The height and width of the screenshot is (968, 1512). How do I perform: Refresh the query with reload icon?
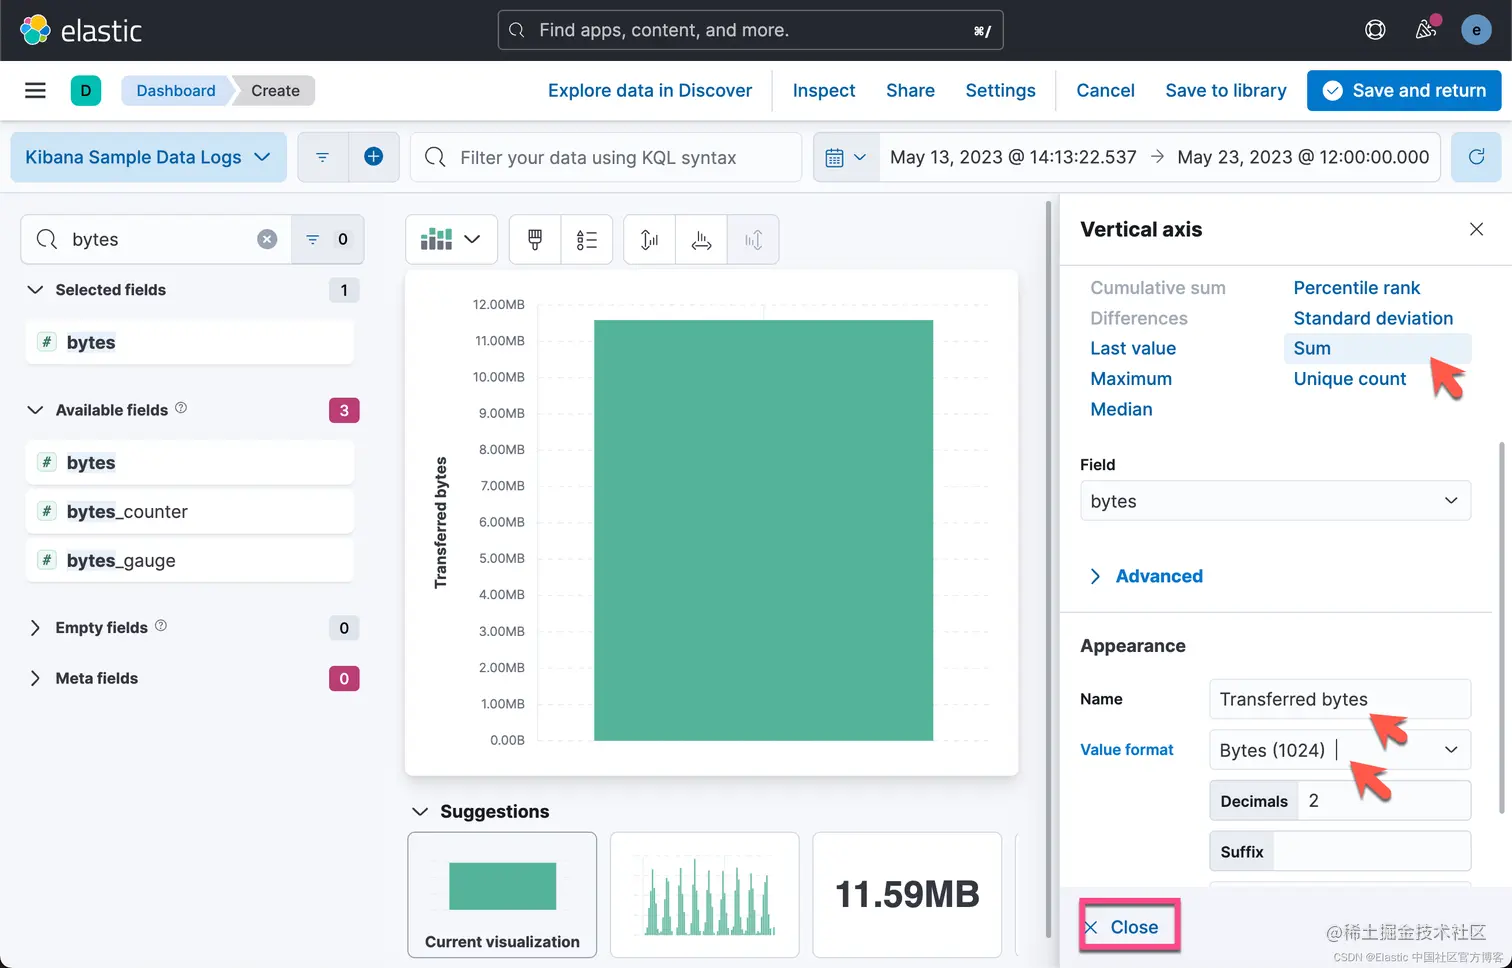click(x=1476, y=157)
